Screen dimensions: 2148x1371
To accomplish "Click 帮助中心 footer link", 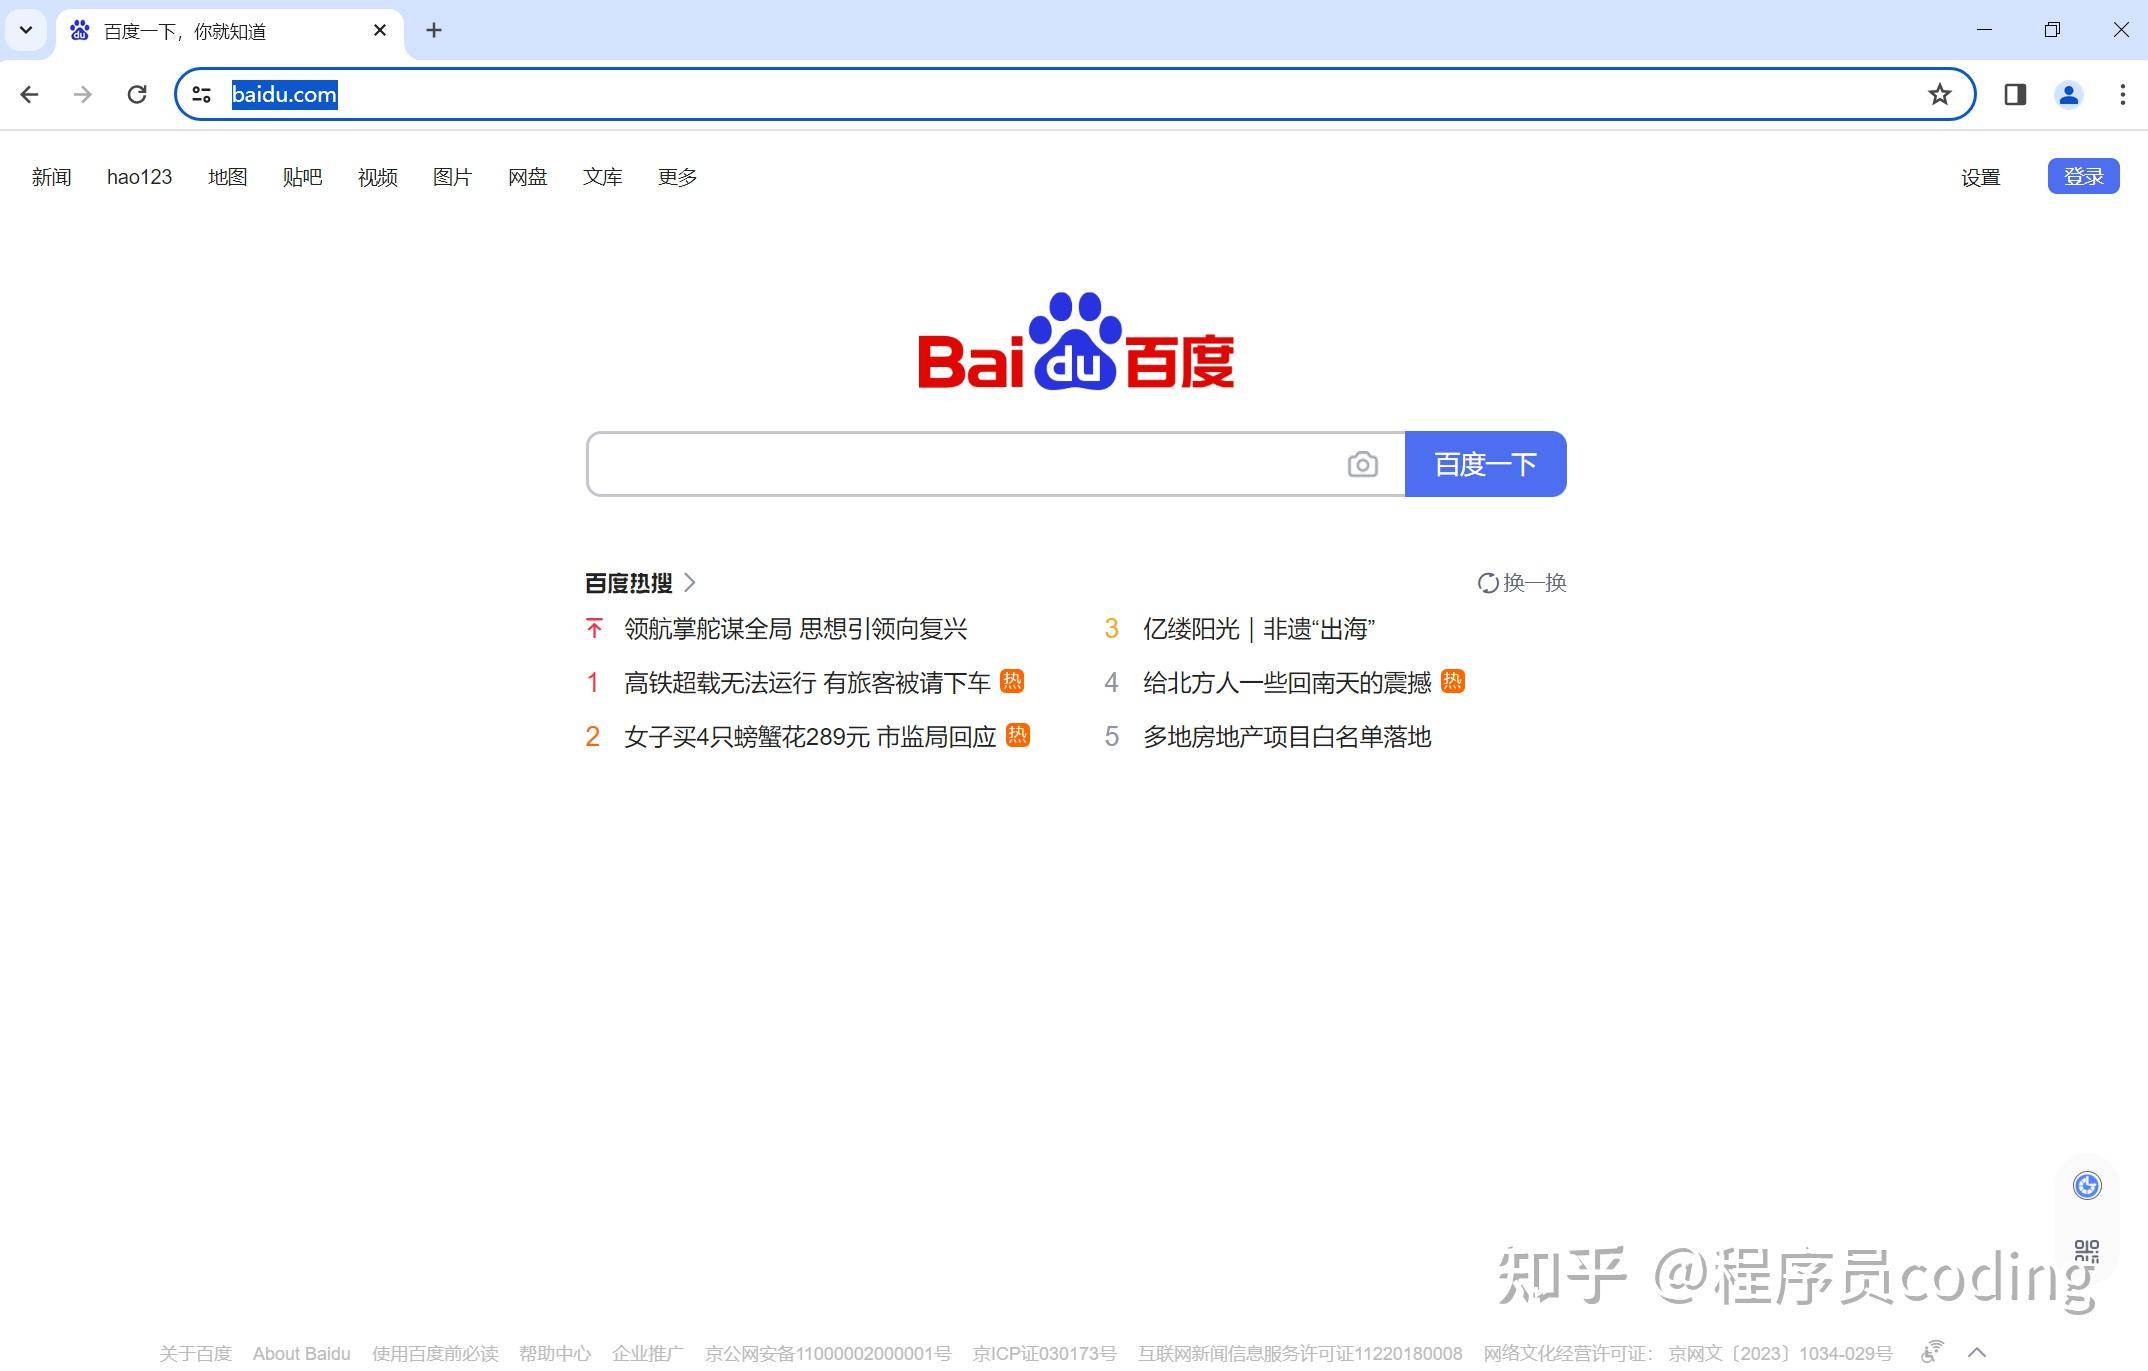I will [x=555, y=1353].
